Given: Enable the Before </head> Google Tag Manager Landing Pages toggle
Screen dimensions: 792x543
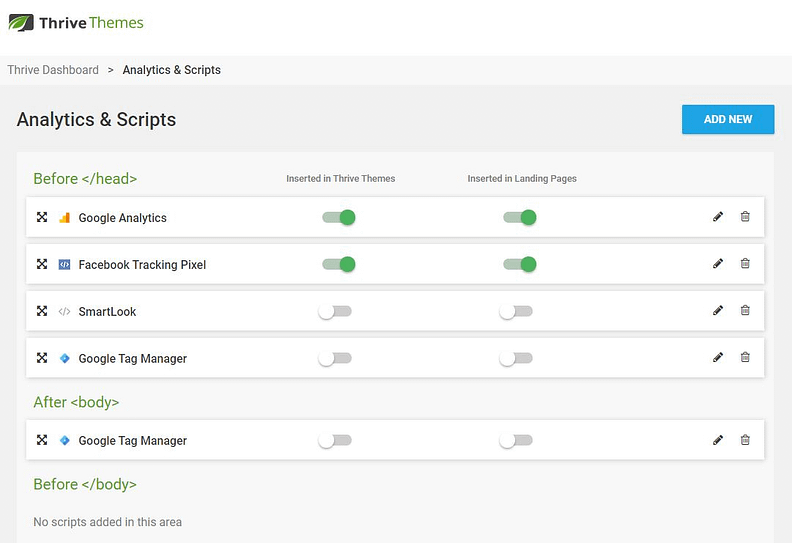Looking at the screenshot, I should pyautogui.click(x=516, y=359).
